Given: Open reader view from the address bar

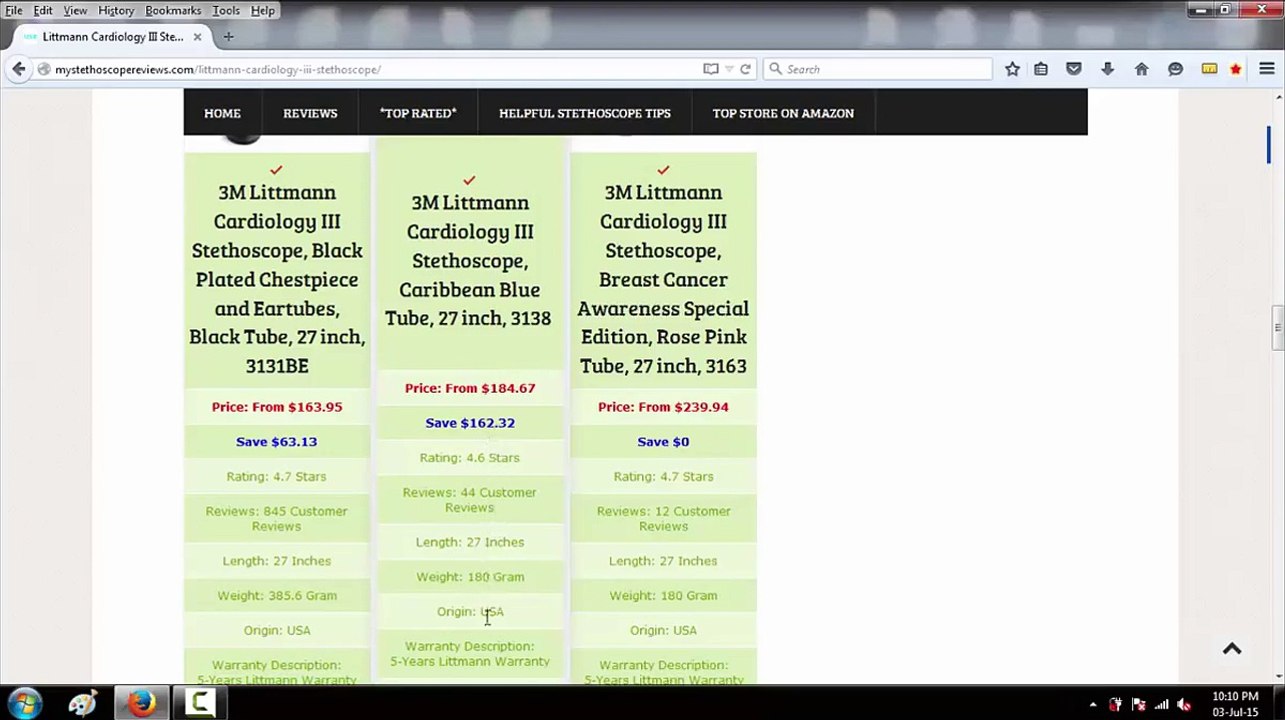Looking at the screenshot, I should pos(711,69).
